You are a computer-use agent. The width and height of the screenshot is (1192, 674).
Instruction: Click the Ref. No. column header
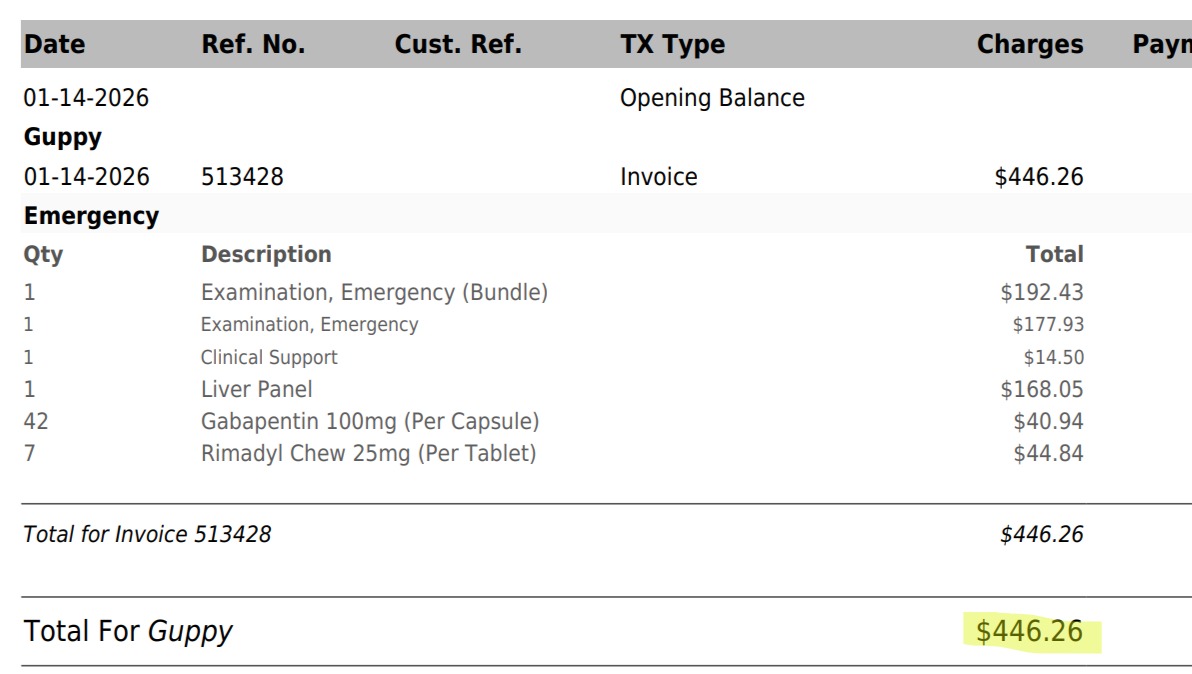click(x=253, y=44)
